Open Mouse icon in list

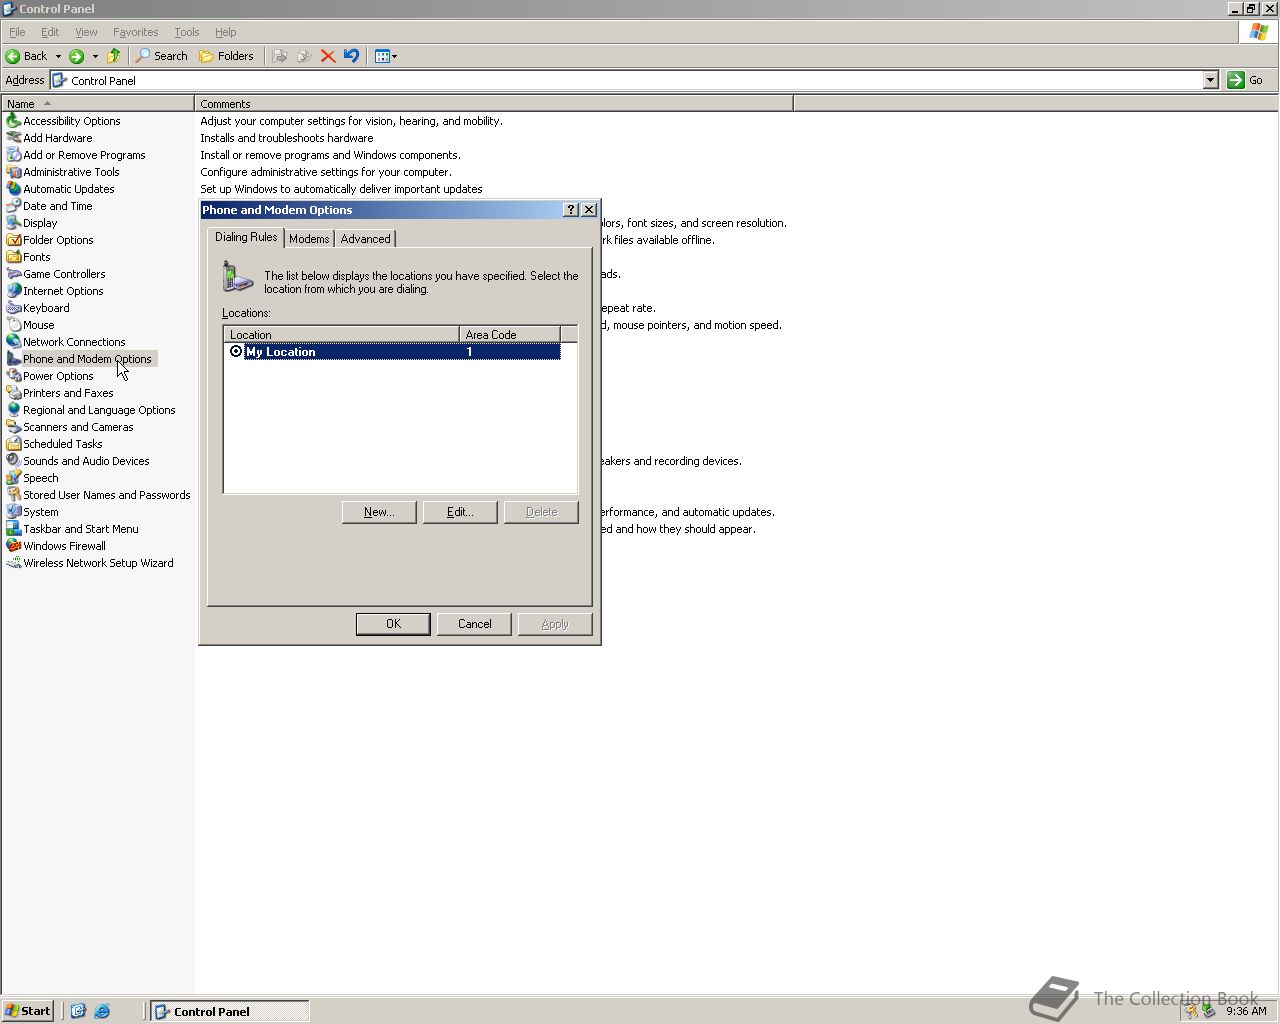(x=13, y=325)
